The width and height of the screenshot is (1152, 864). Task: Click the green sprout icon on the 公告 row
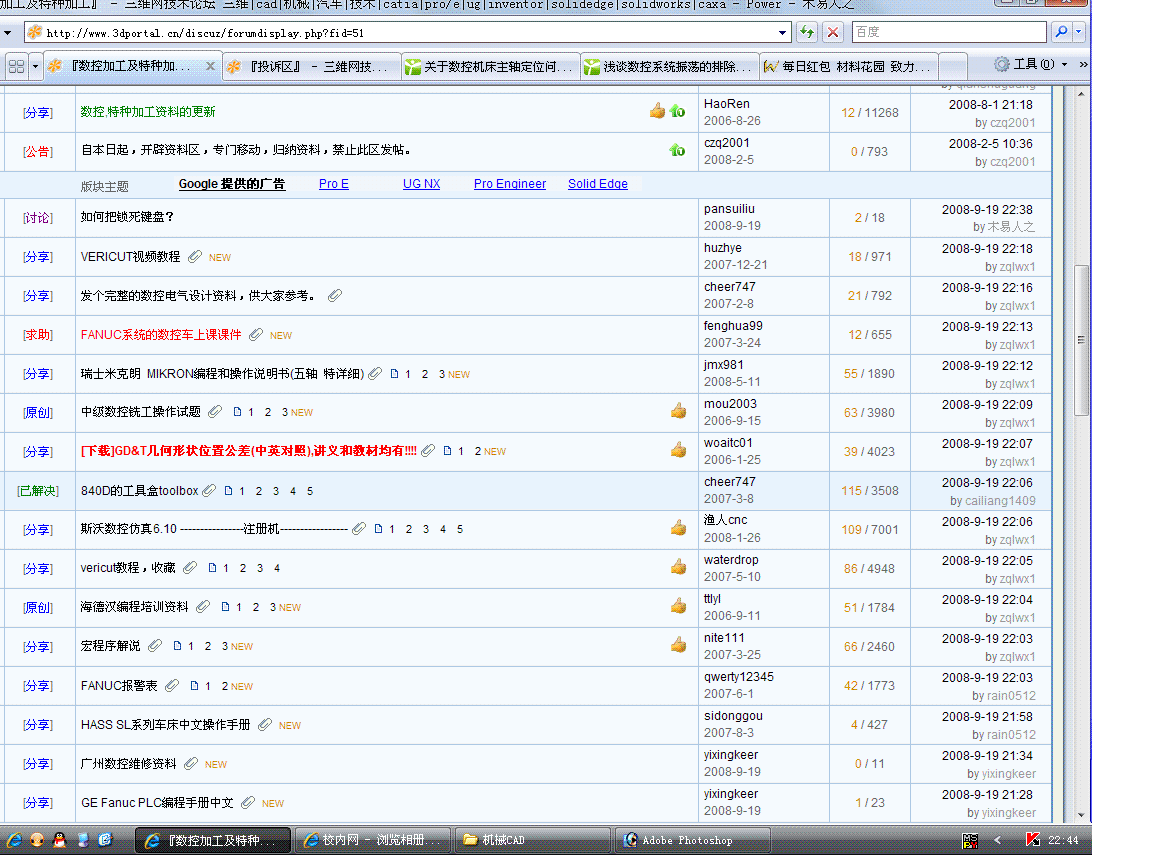(678, 150)
